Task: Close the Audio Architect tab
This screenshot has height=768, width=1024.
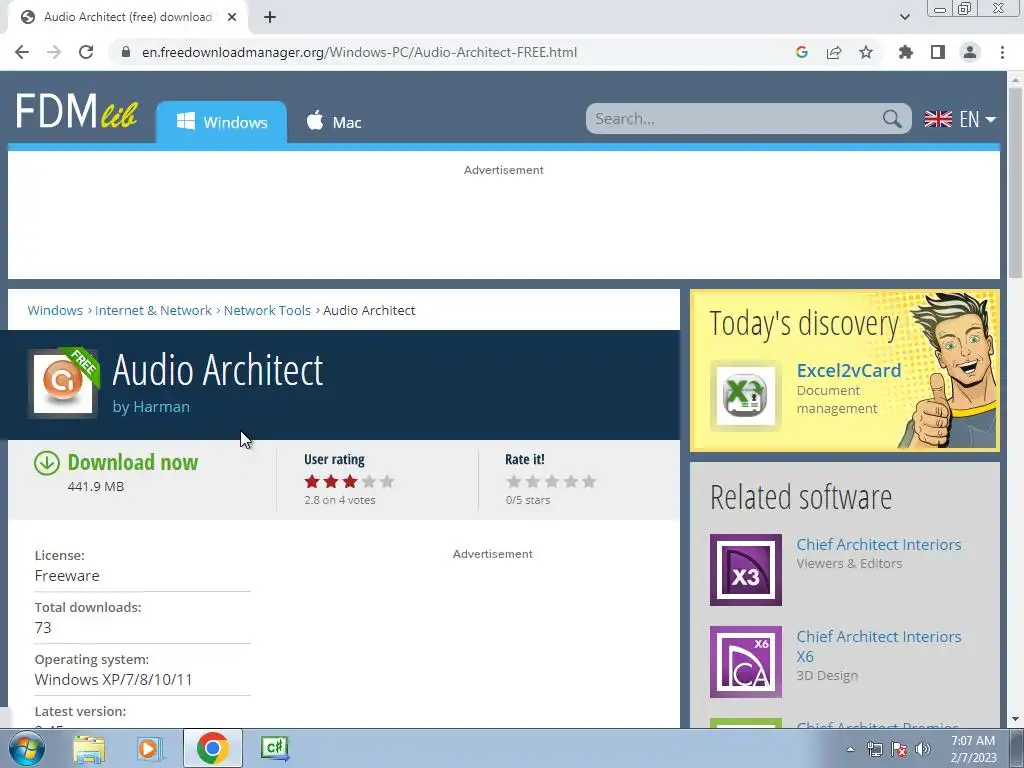Action: coord(232,17)
